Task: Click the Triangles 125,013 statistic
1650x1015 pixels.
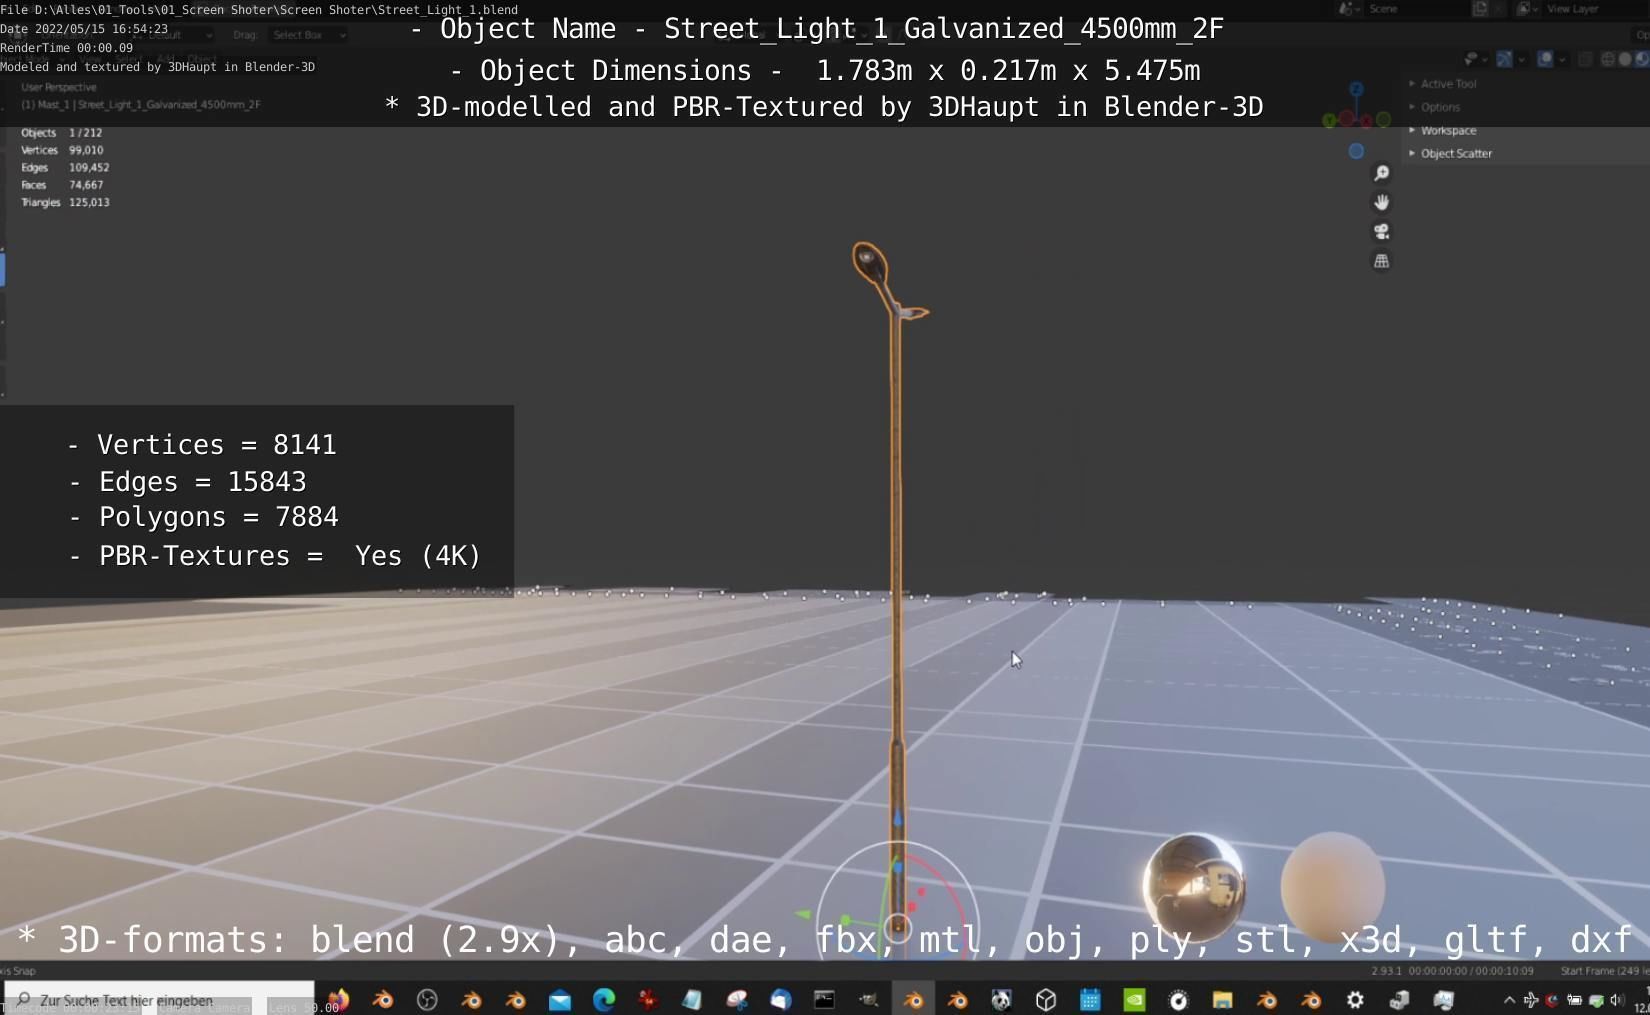Action: point(65,203)
